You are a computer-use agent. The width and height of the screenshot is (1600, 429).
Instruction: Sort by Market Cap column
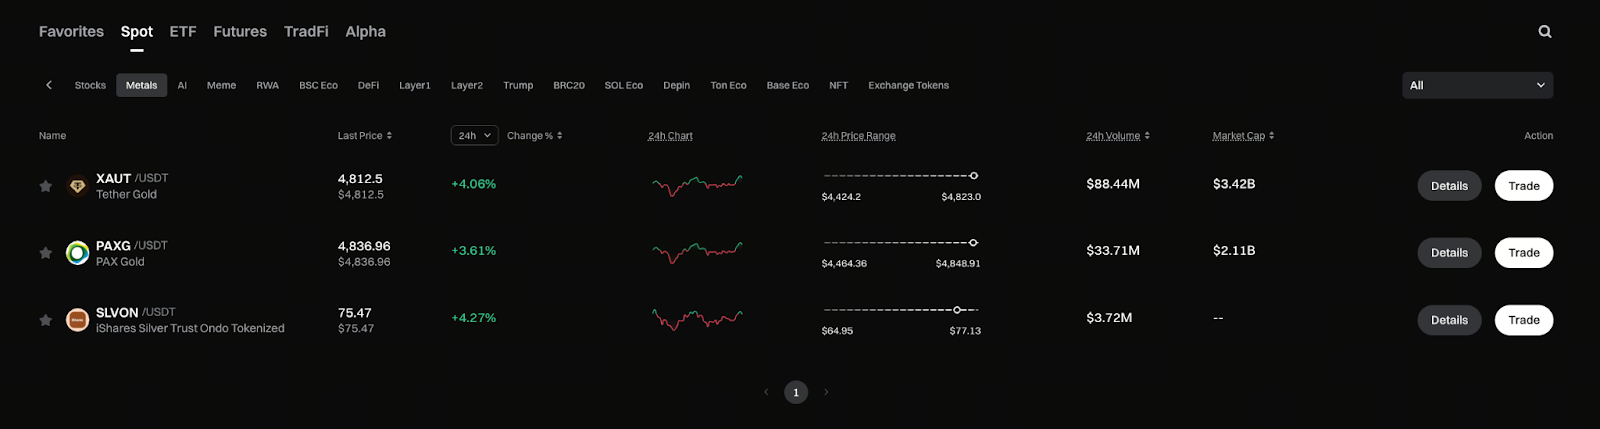tap(1271, 136)
